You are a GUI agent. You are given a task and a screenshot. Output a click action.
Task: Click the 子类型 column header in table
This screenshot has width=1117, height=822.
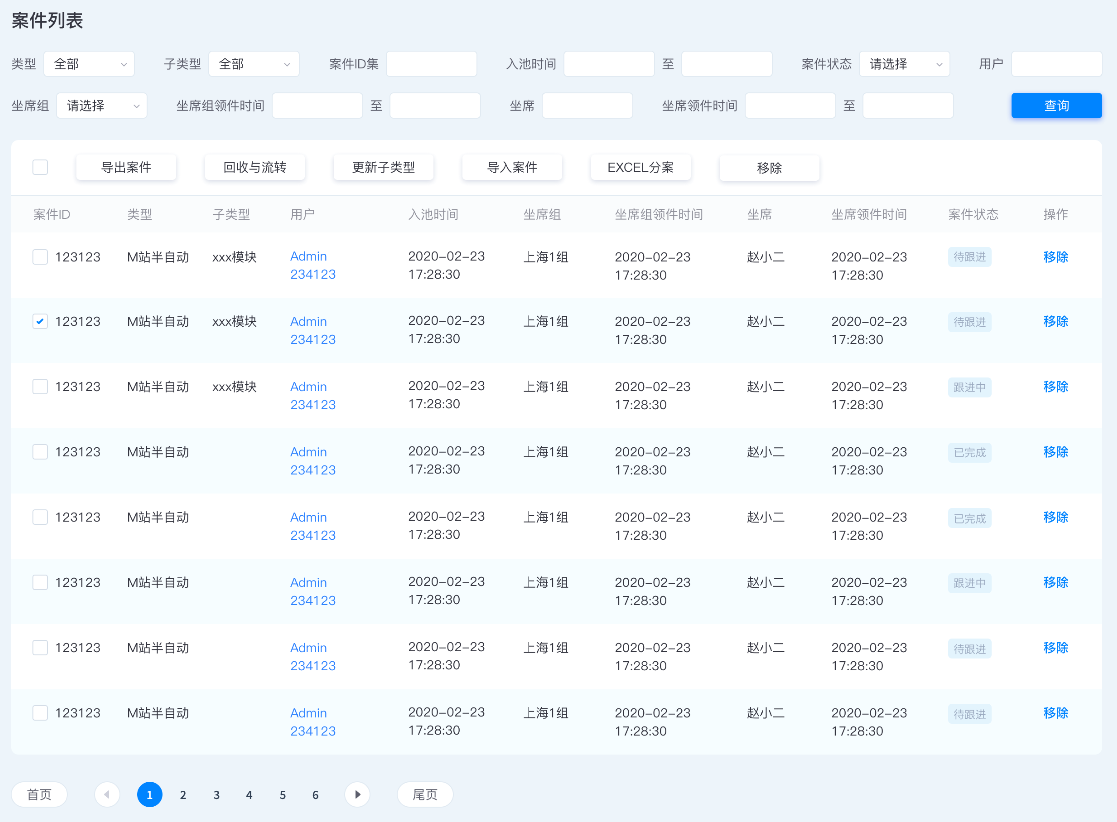click(x=232, y=214)
